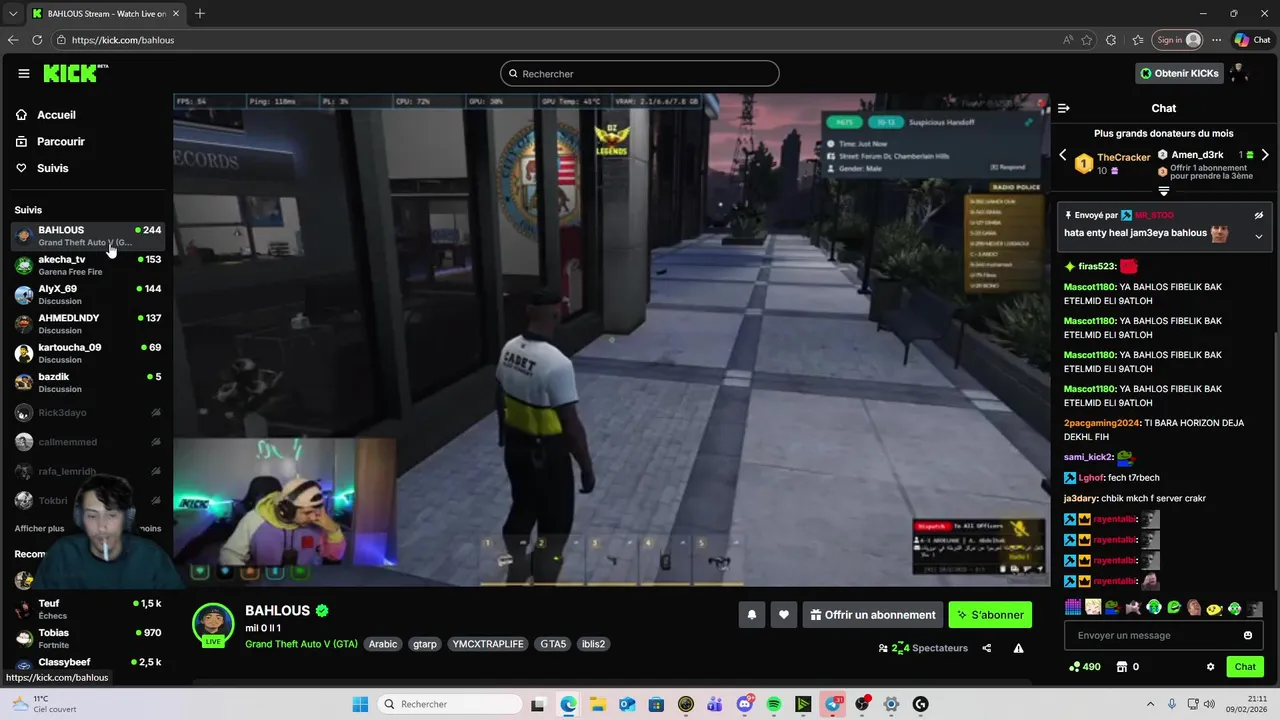Viewport: 1280px width, 720px height.
Task: Expand the top donors leaderboard
Action: click(1164, 191)
